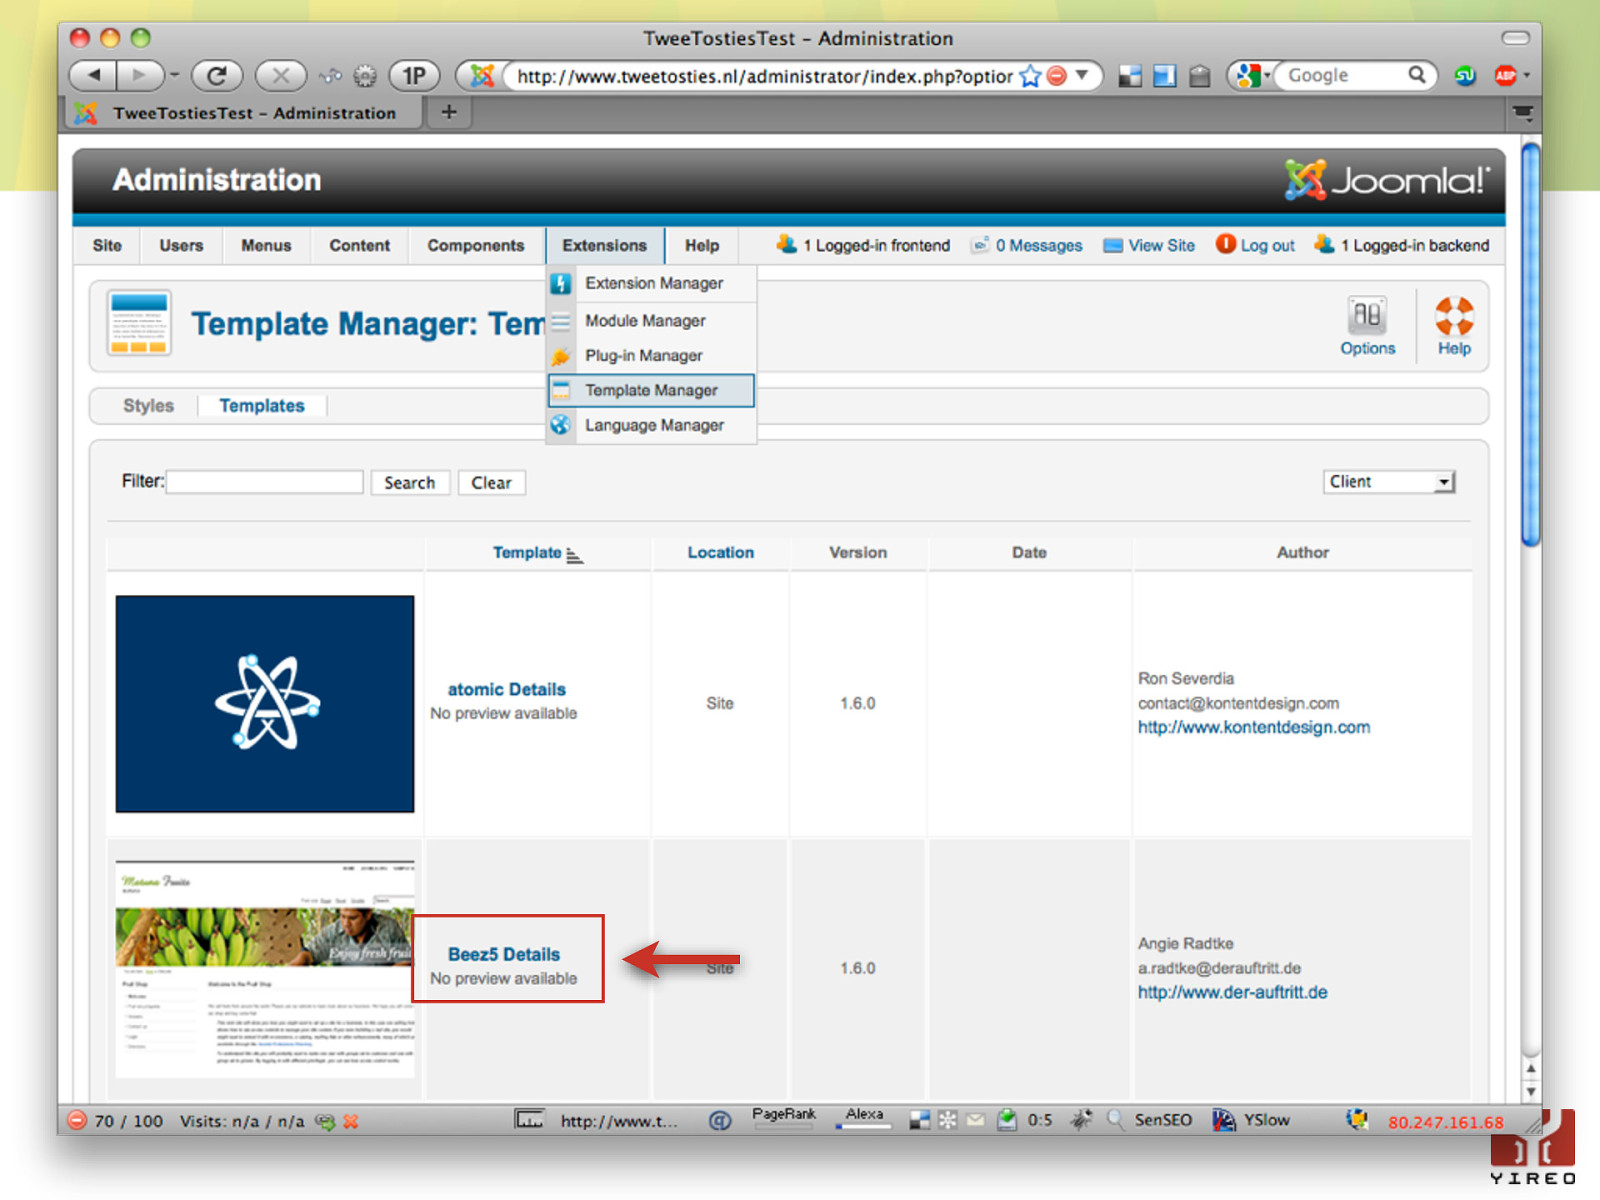The height and width of the screenshot is (1200, 1600).
Task: Open the Extensions menu
Action: coord(605,245)
